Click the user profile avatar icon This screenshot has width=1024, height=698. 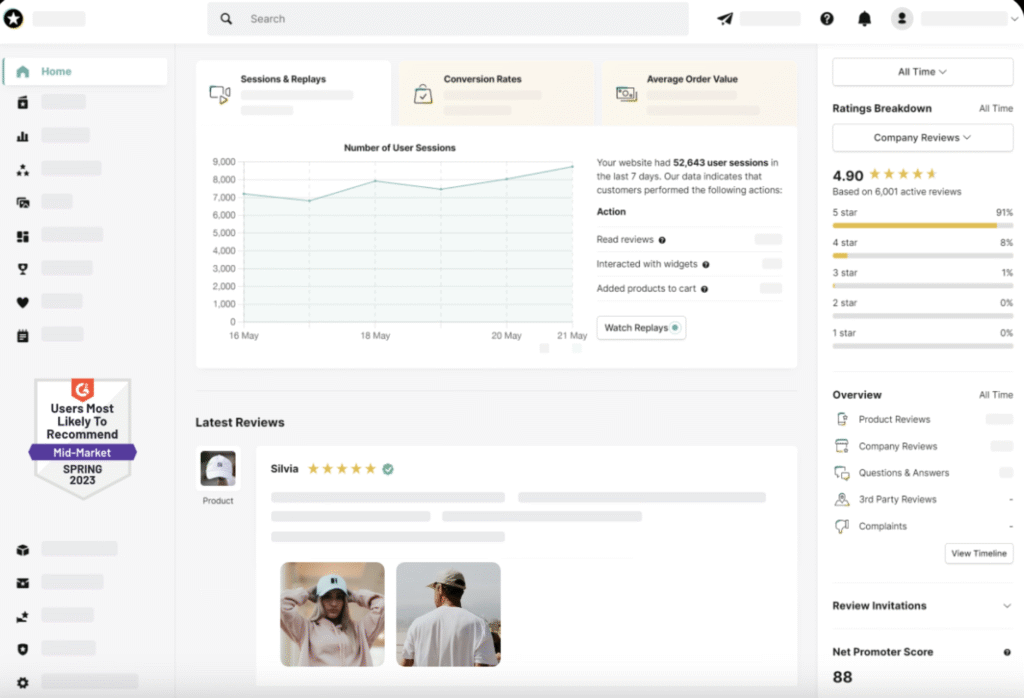coord(902,18)
